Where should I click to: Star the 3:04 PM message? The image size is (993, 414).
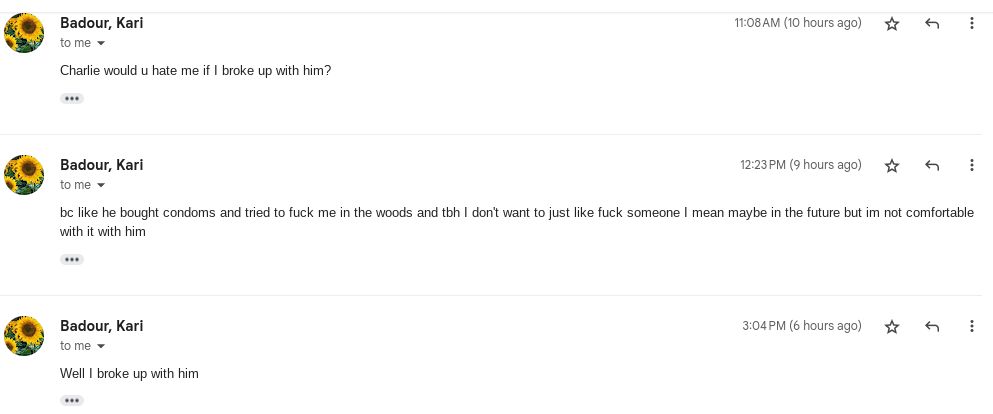pyautogui.click(x=892, y=326)
